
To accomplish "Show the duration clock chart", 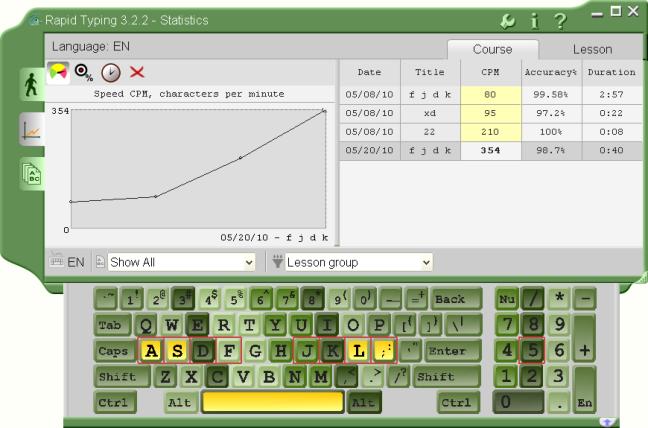I will pyautogui.click(x=111, y=73).
